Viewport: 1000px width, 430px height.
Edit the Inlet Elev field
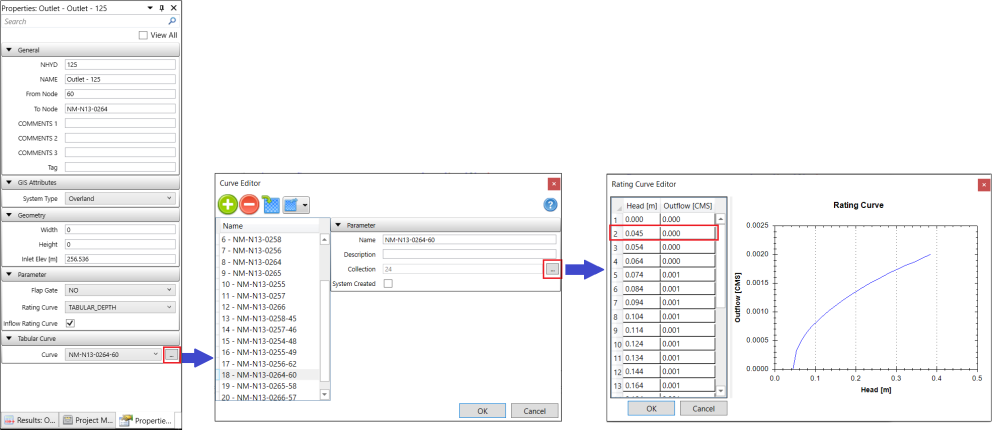click(120, 259)
